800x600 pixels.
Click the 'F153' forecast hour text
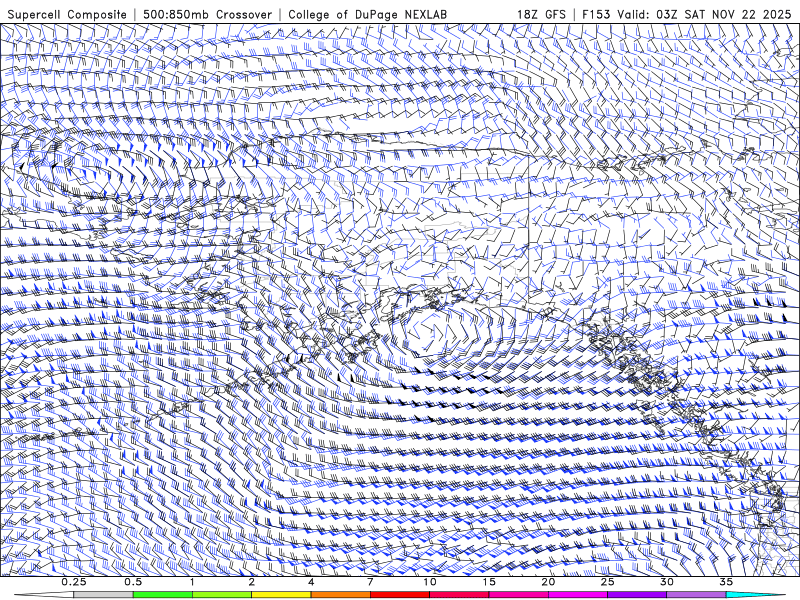pos(596,14)
